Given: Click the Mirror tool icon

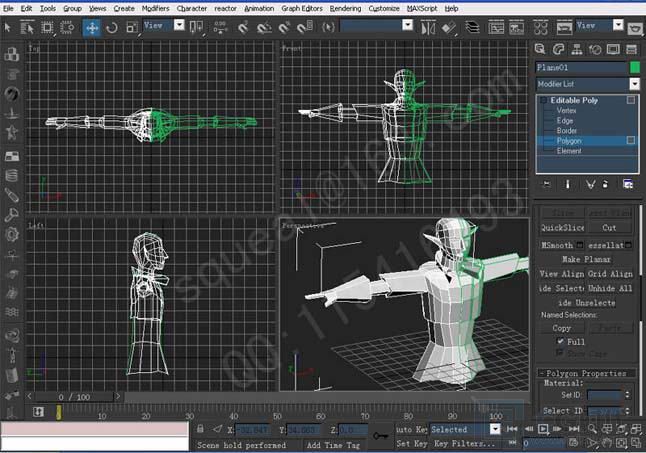Looking at the screenshot, I should coord(428,28).
